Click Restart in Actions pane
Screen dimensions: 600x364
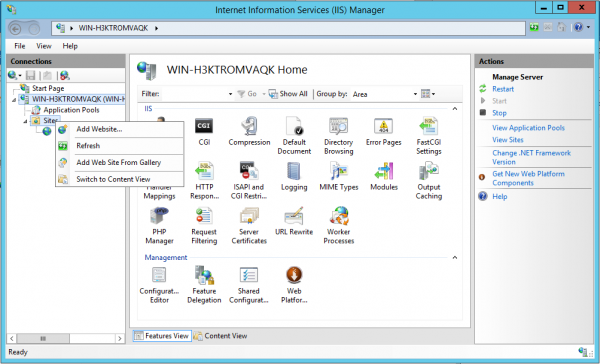click(x=503, y=89)
